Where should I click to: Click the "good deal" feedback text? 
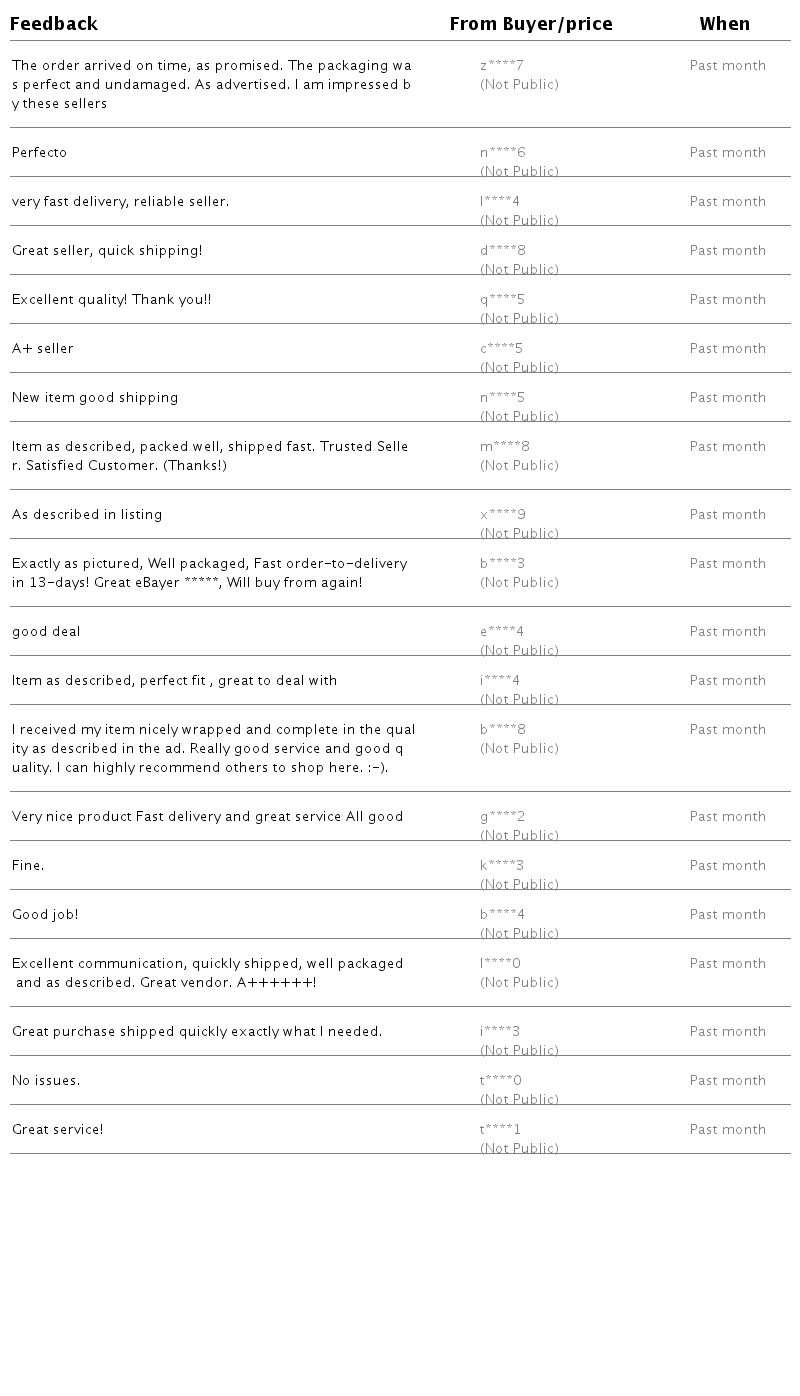click(x=46, y=632)
